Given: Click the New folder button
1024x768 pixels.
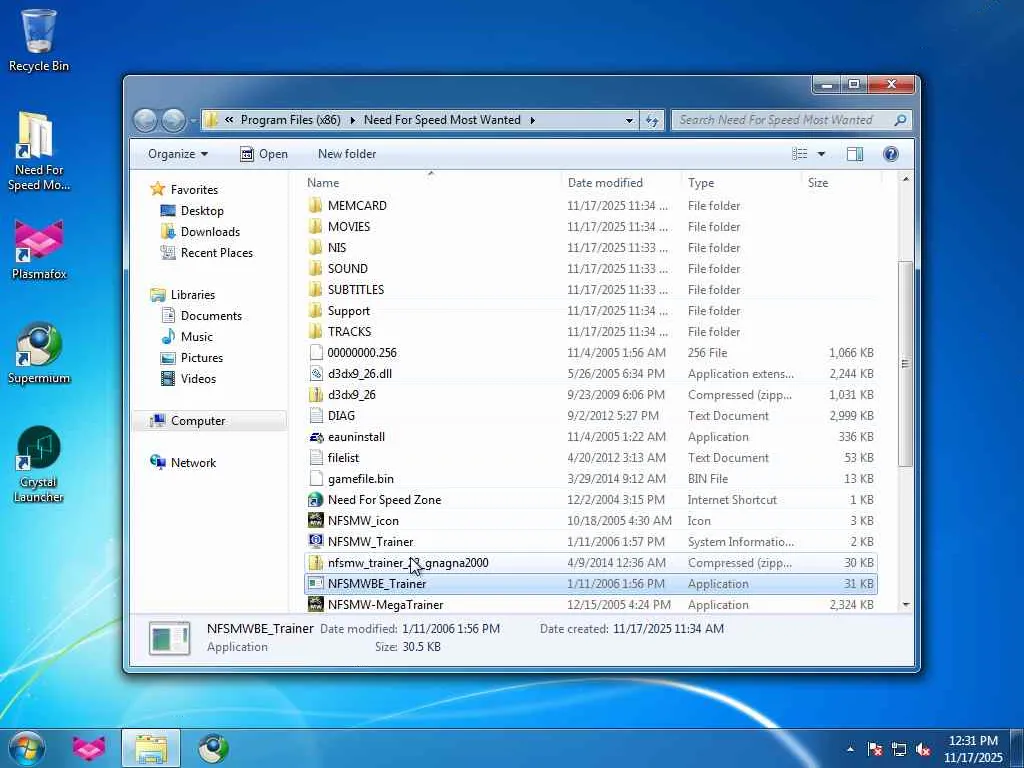Looking at the screenshot, I should pyautogui.click(x=347, y=154).
